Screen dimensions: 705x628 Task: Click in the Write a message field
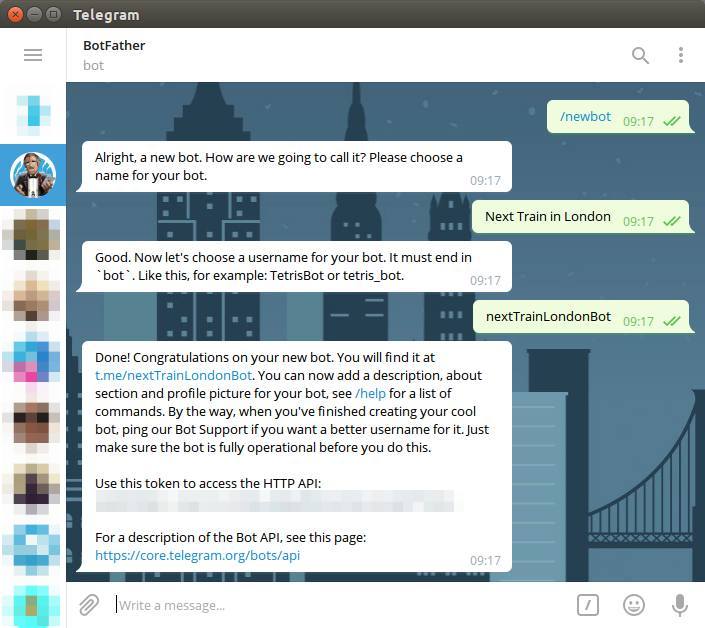(342, 605)
